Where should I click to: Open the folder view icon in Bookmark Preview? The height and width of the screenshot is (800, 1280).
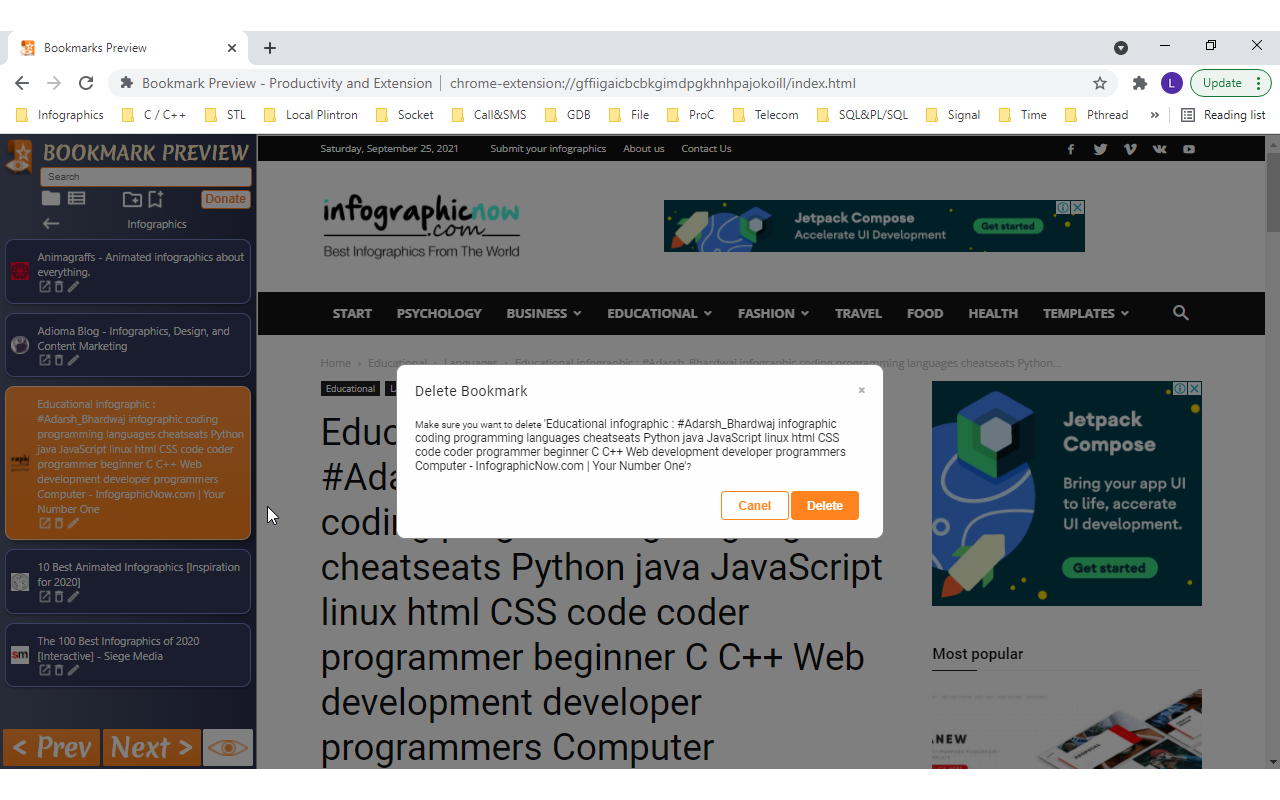[51, 198]
